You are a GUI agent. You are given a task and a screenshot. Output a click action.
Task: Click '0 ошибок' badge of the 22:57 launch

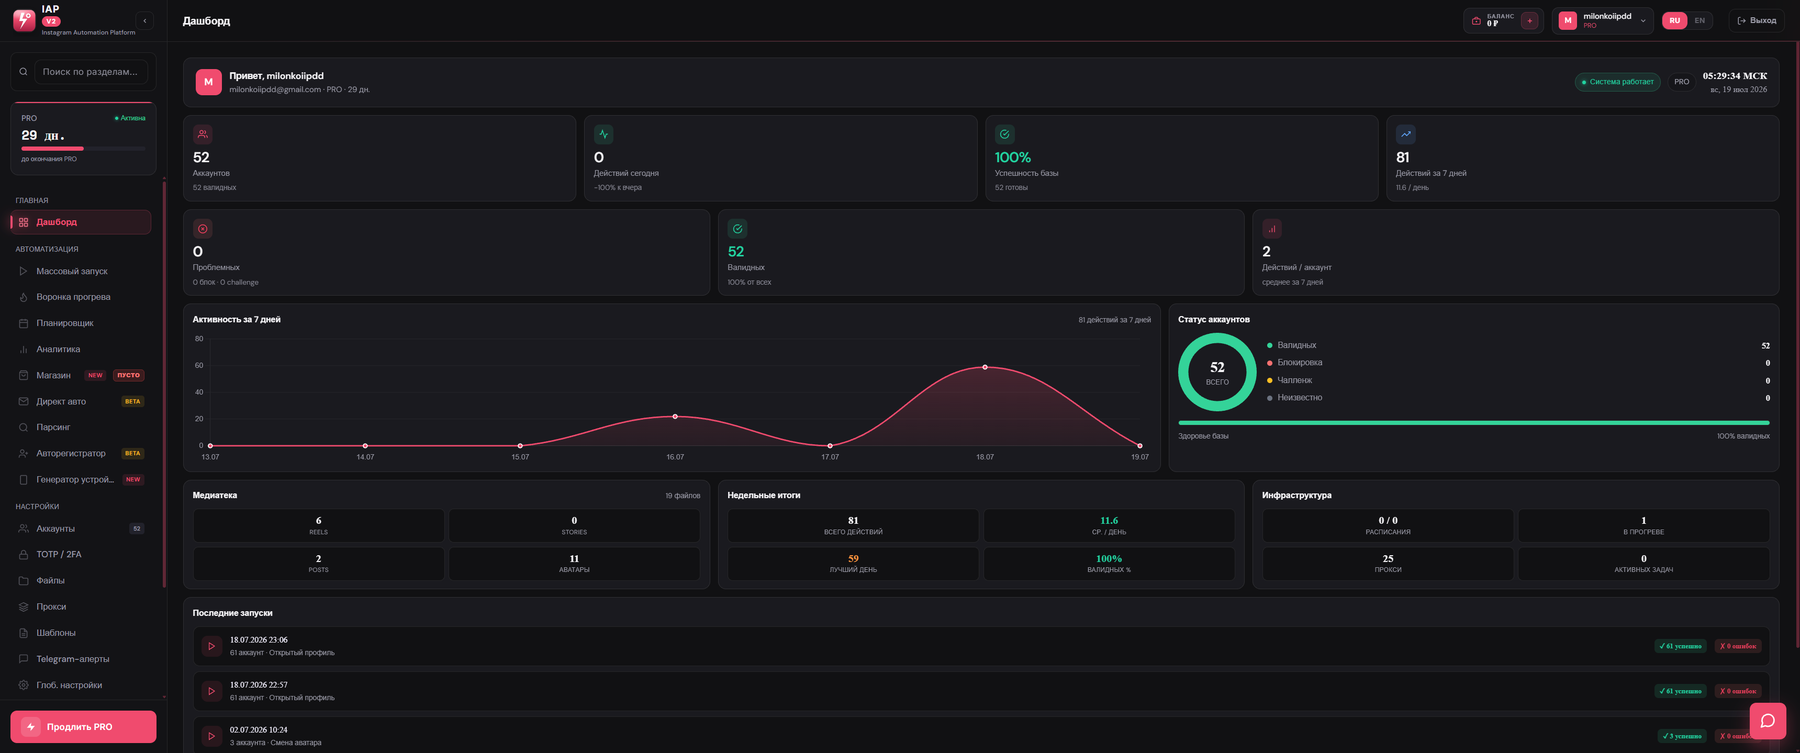point(1738,691)
